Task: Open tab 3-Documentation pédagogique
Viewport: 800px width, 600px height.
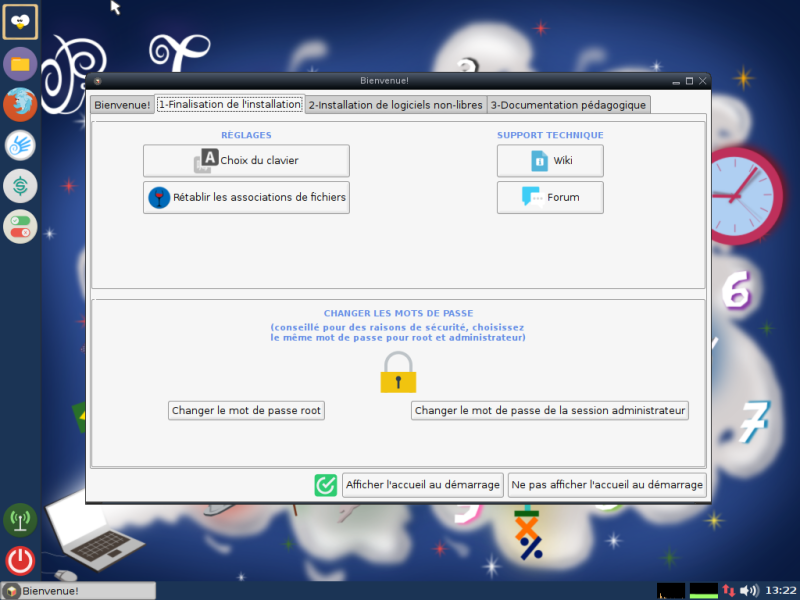Action: pos(568,105)
